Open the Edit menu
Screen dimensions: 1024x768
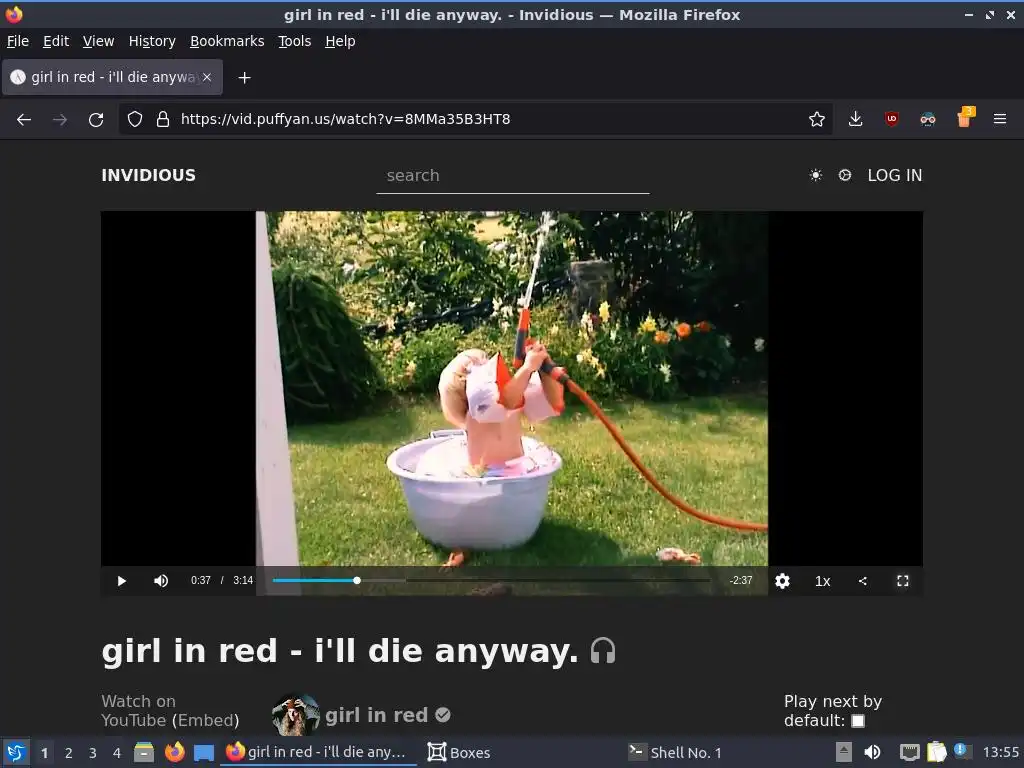[56, 41]
